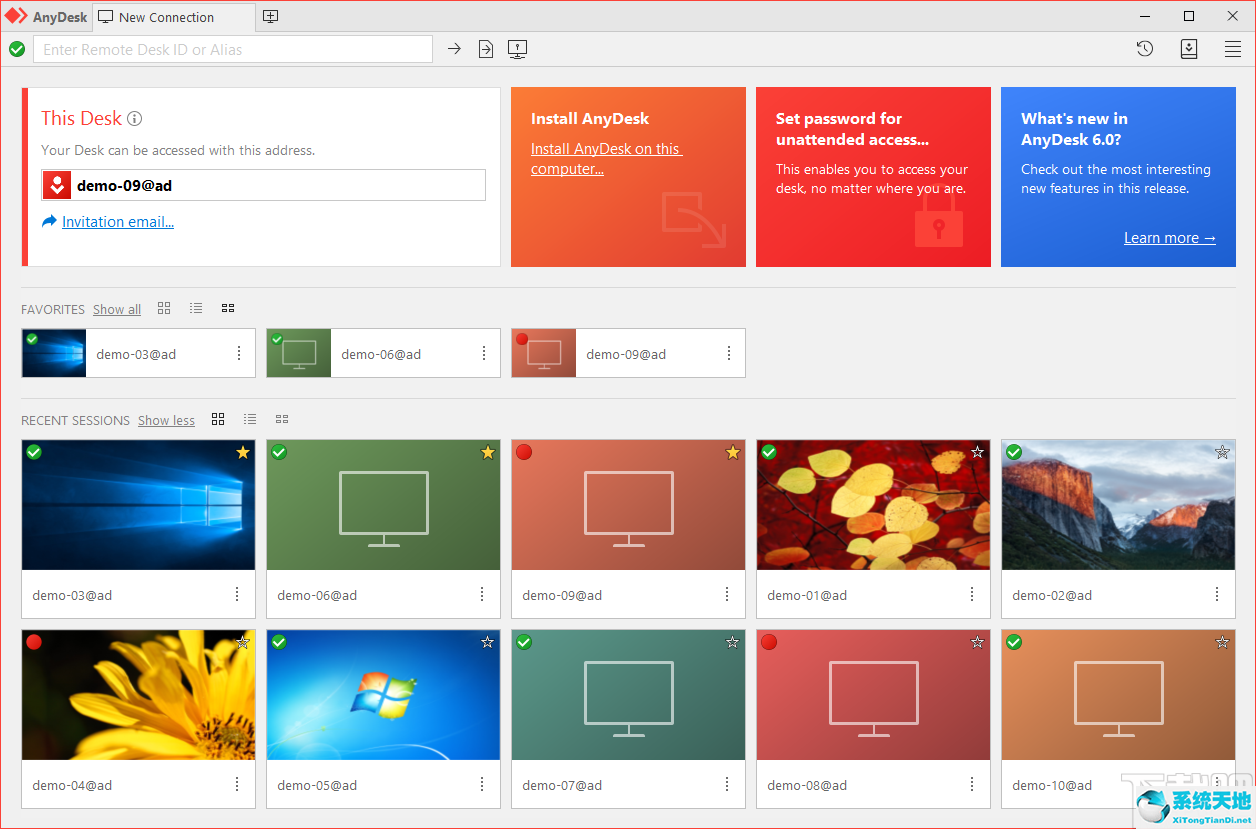Add a new tab with plus icon
This screenshot has height=829, width=1256.
pos(270,17)
